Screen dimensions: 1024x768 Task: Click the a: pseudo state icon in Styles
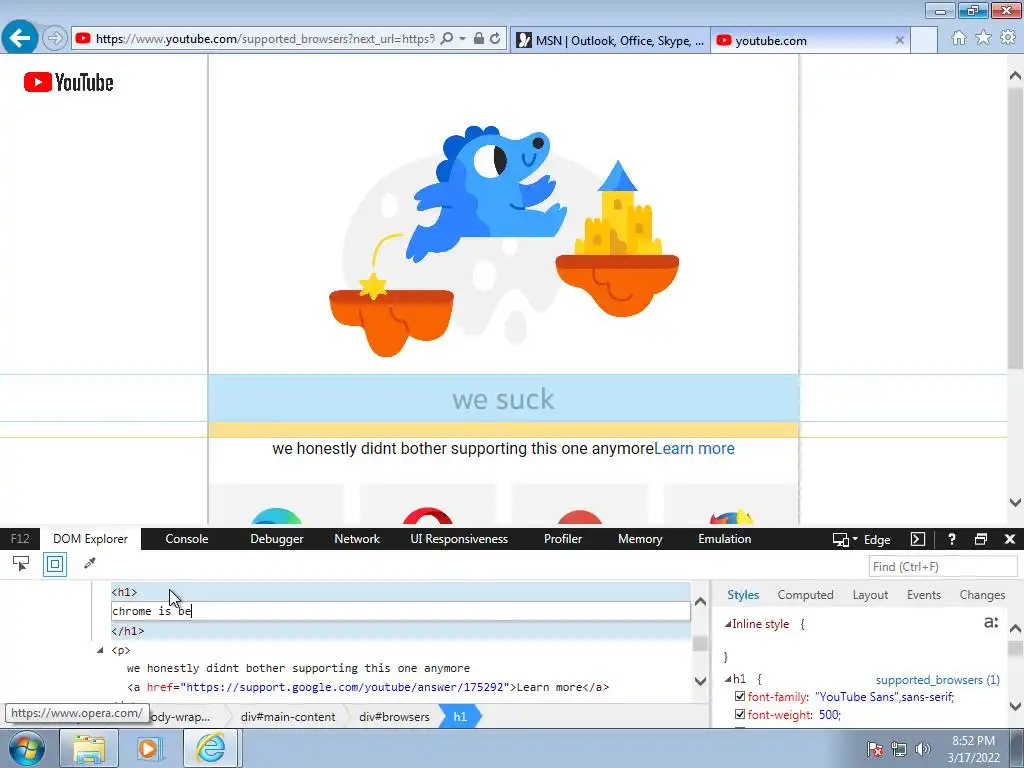[991, 622]
